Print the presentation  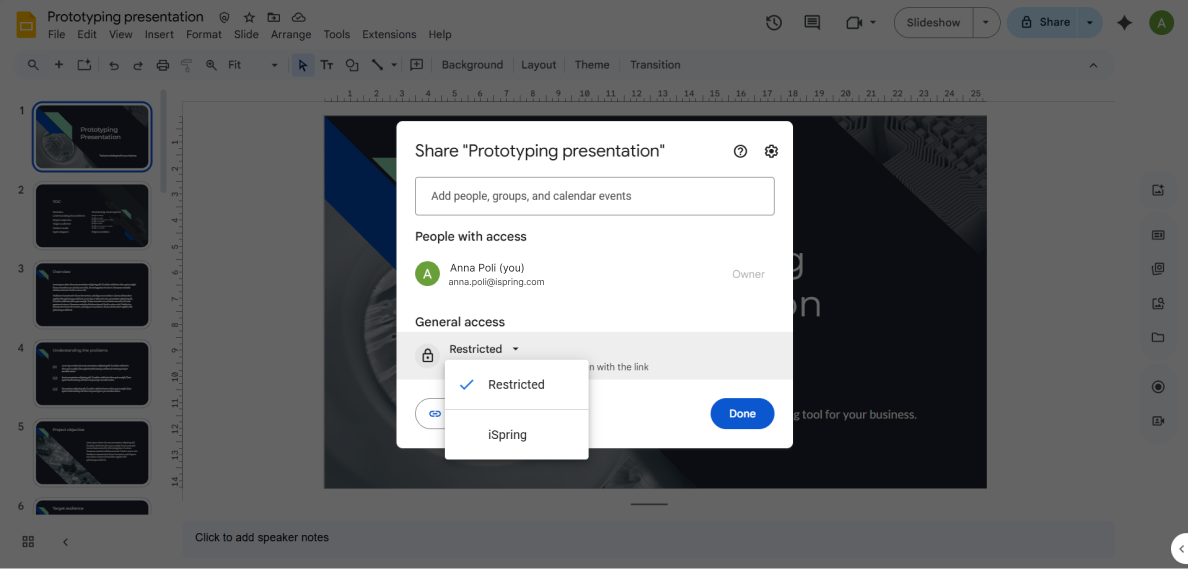162,65
